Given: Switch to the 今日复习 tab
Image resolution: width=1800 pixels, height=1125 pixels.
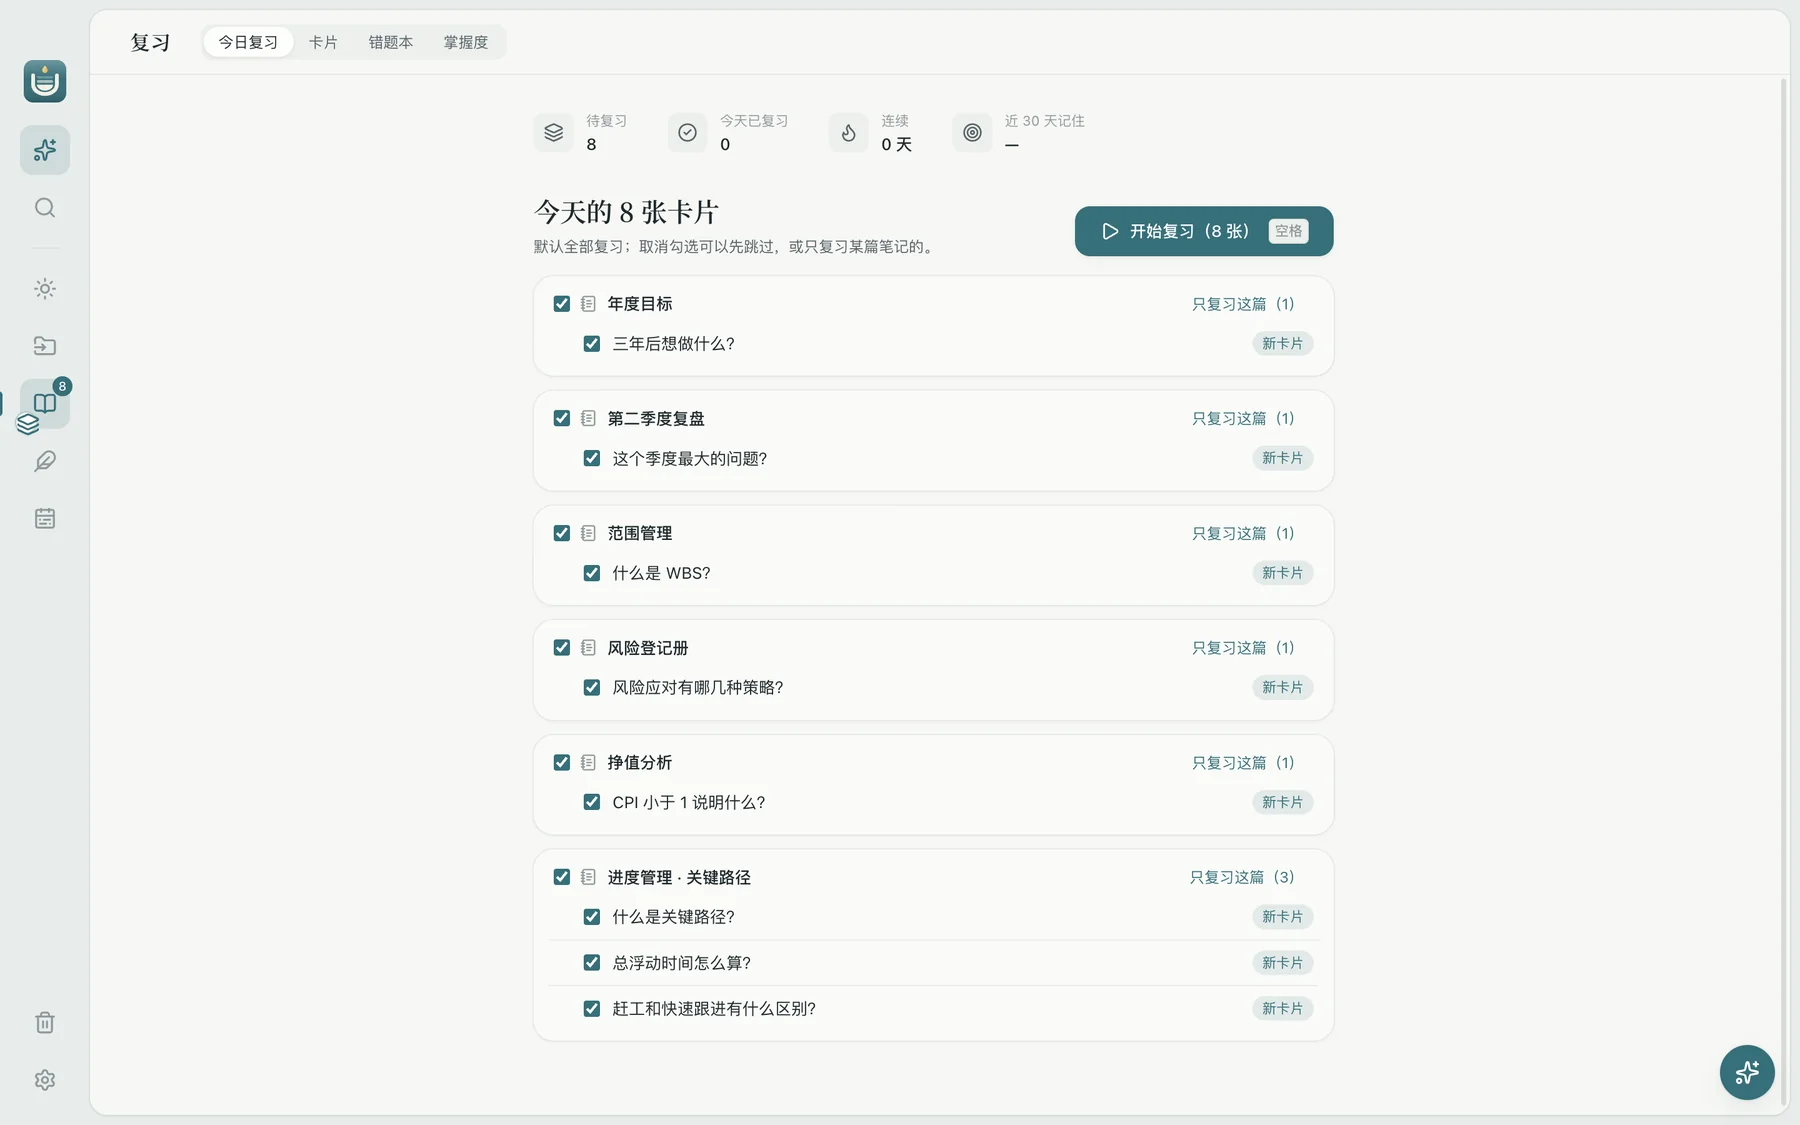Looking at the screenshot, I should pyautogui.click(x=248, y=42).
